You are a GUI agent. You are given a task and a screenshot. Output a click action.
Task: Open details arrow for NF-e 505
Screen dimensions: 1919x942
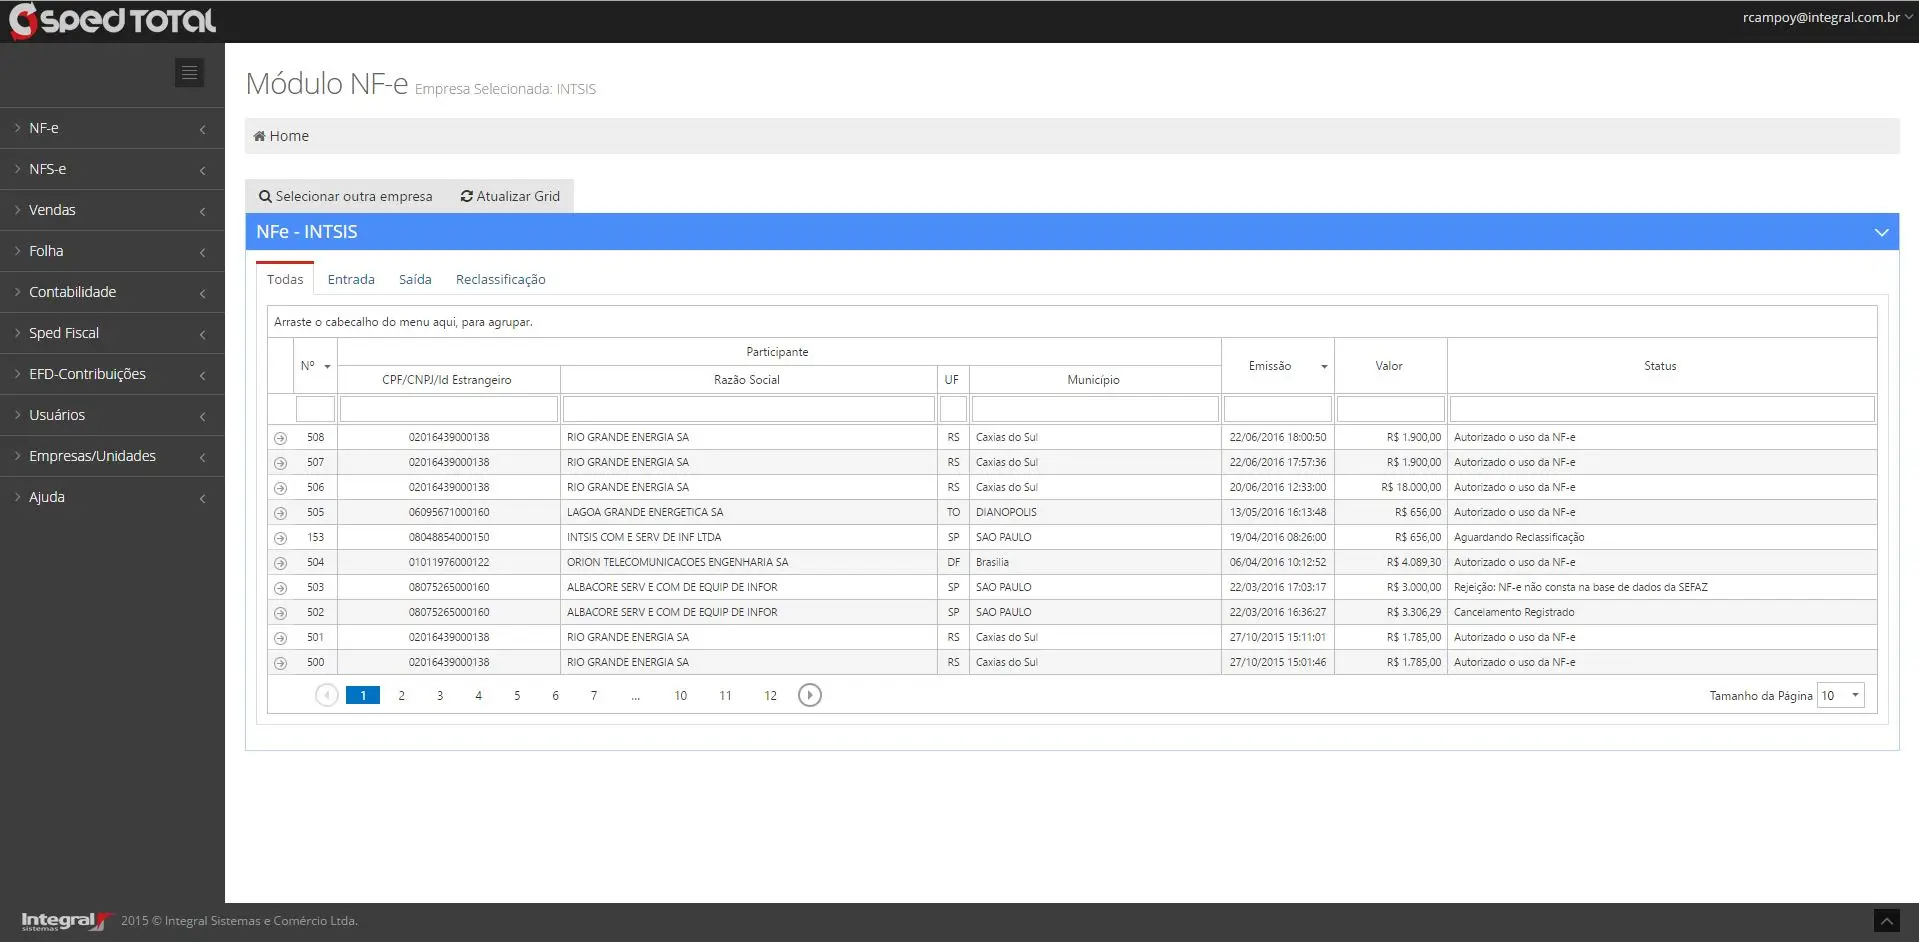coord(280,513)
